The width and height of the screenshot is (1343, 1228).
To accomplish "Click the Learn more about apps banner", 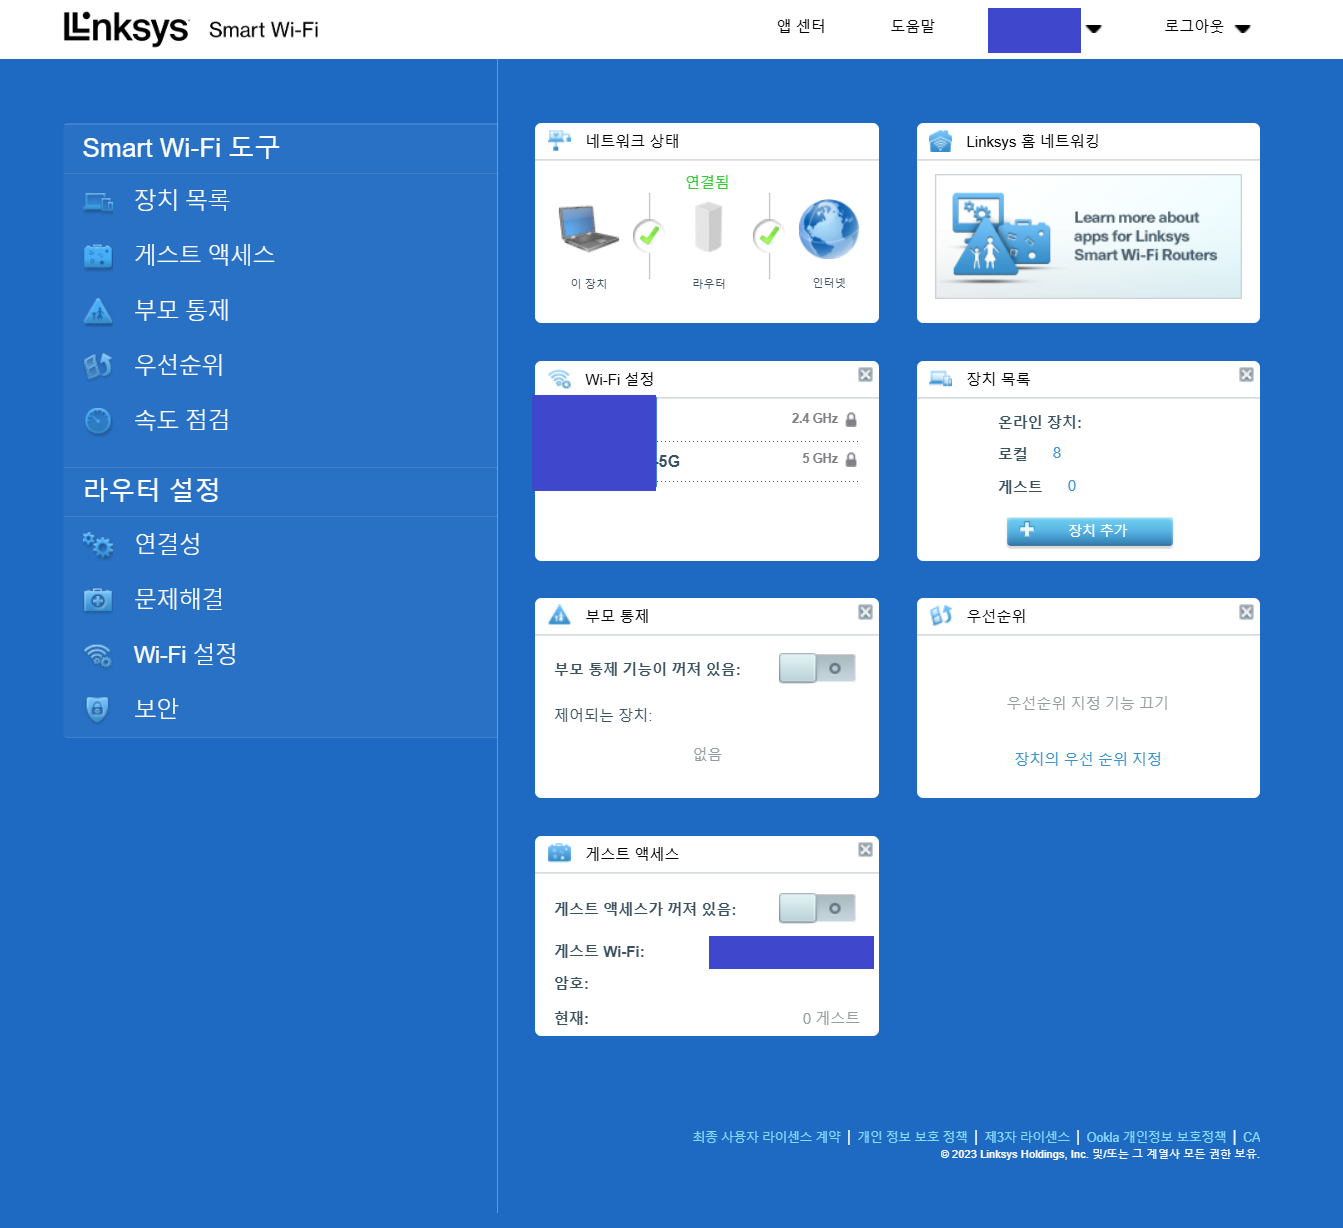I will (x=1088, y=236).
